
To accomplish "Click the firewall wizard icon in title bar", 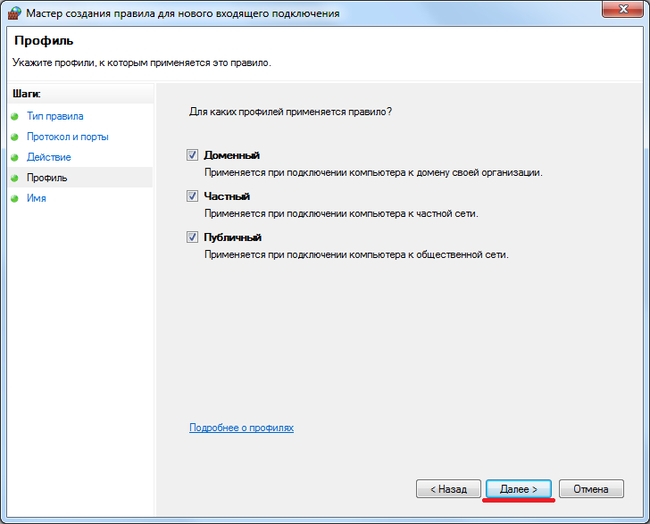I will point(14,13).
